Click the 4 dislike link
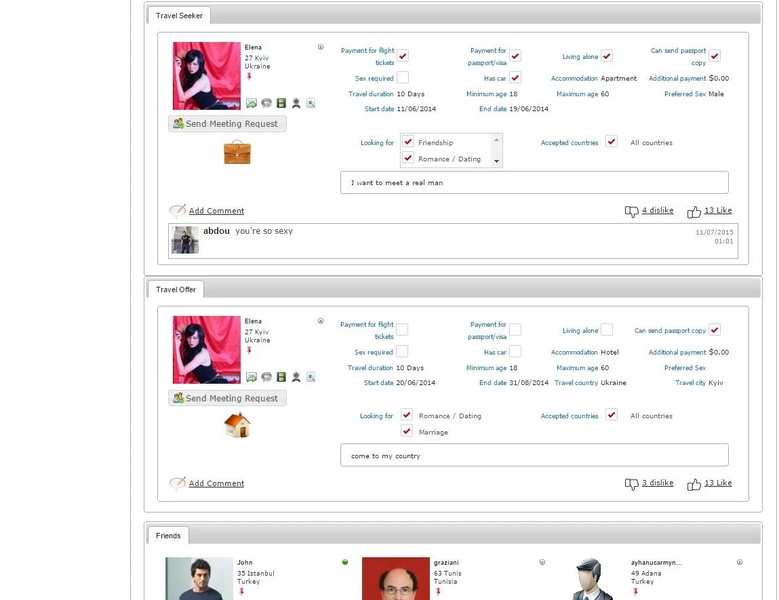This screenshot has height=600, width=779. click(x=657, y=210)
